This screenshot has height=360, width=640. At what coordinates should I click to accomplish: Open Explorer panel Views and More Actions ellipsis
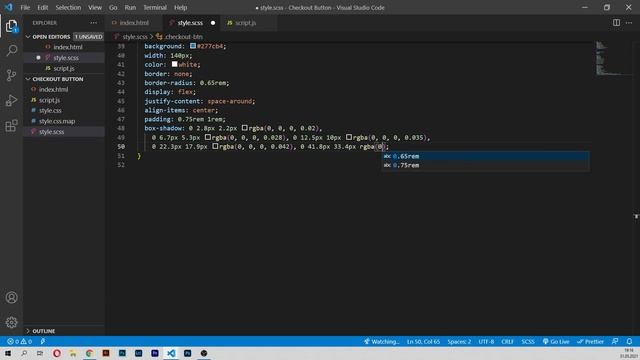93,23
